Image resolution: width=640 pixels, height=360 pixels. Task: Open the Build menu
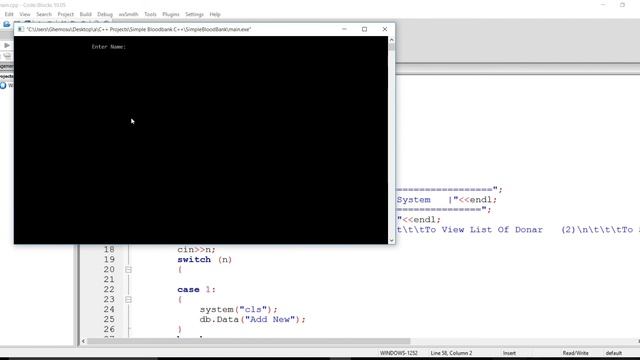pos(85,14)
